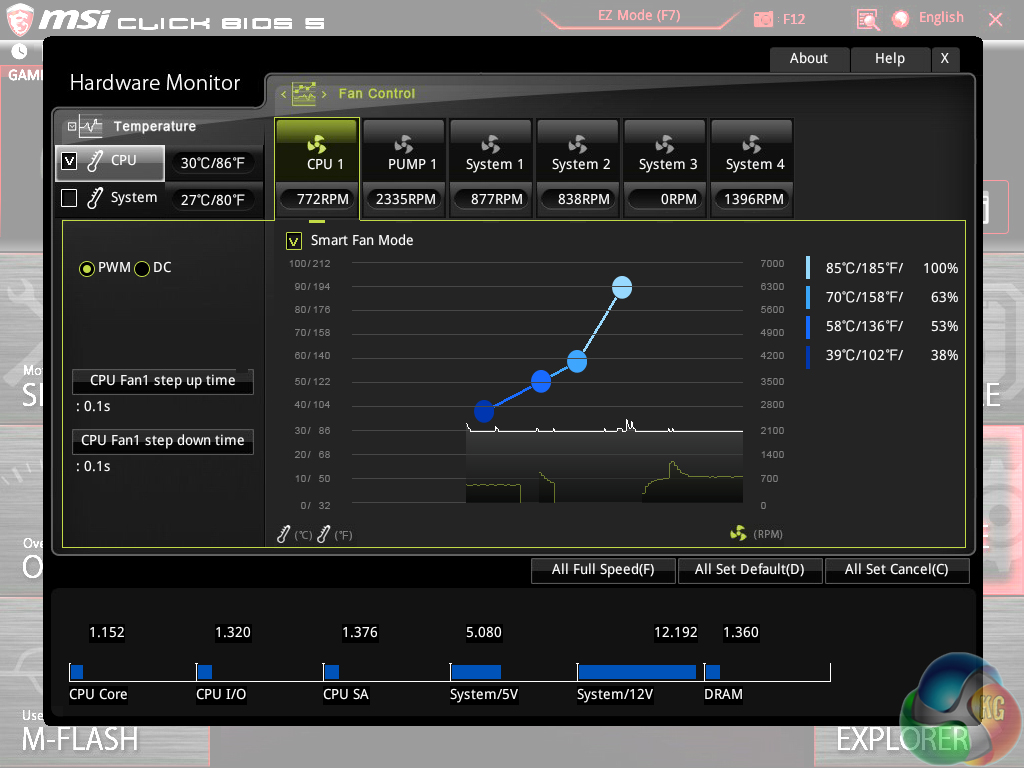Click the 1.152 CPU Core voltage value
Viewport: 1024px width, 768px height.
click(107, 633)
